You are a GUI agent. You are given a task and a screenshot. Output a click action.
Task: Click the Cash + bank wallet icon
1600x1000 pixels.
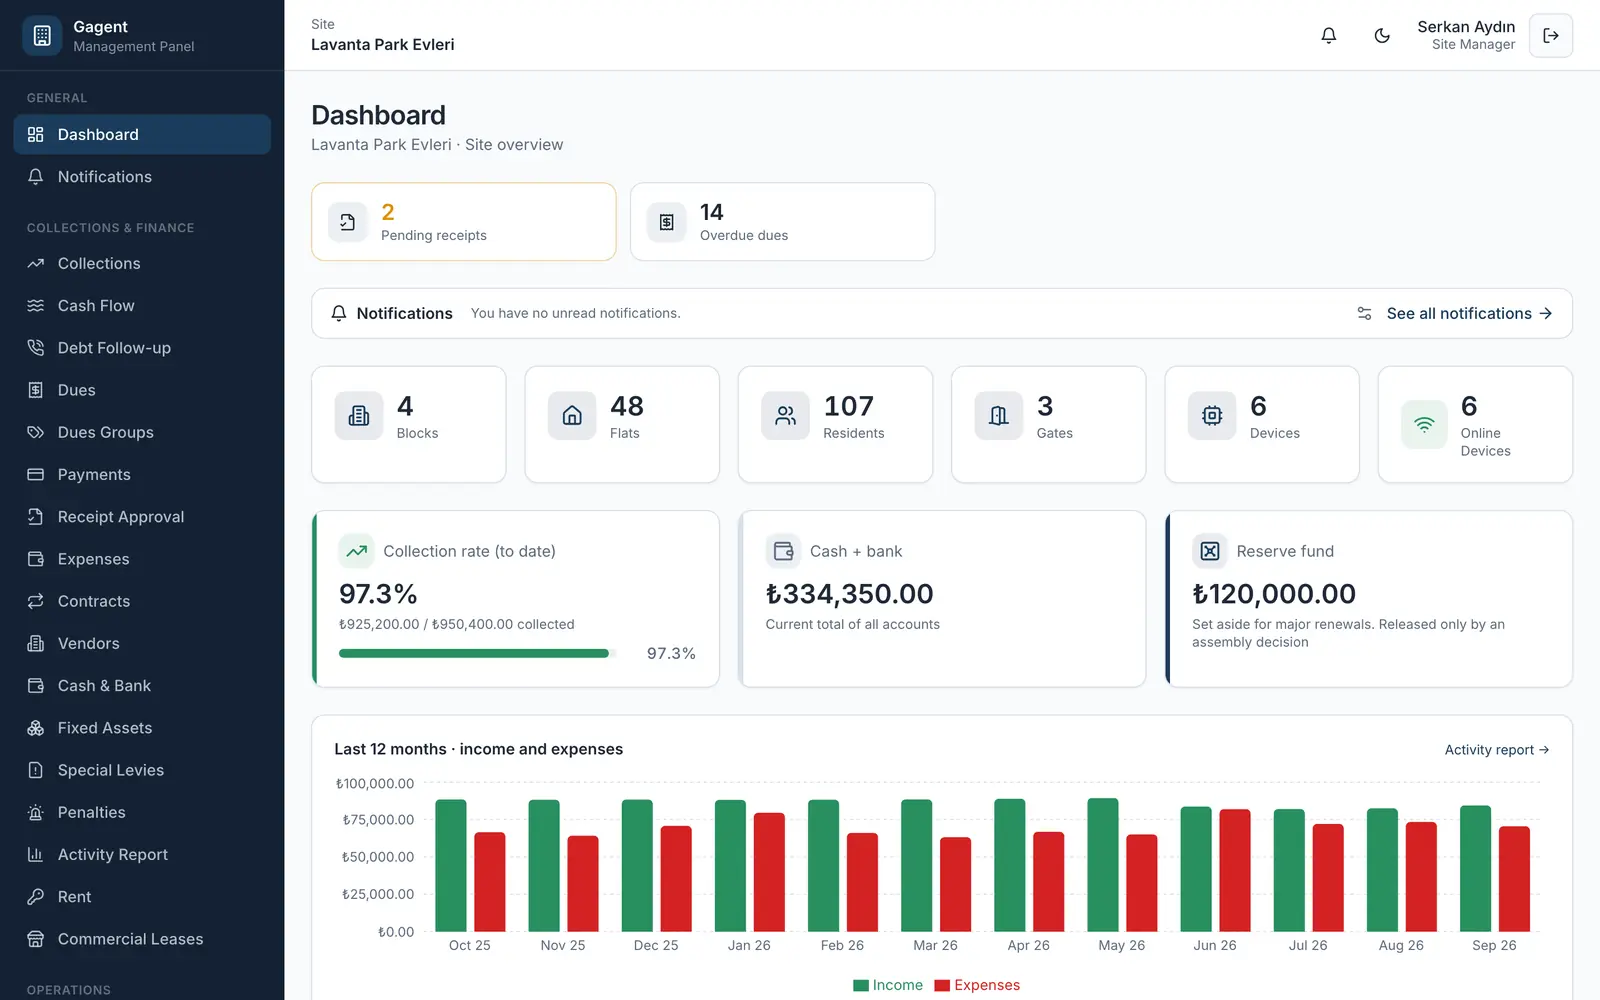783,551
